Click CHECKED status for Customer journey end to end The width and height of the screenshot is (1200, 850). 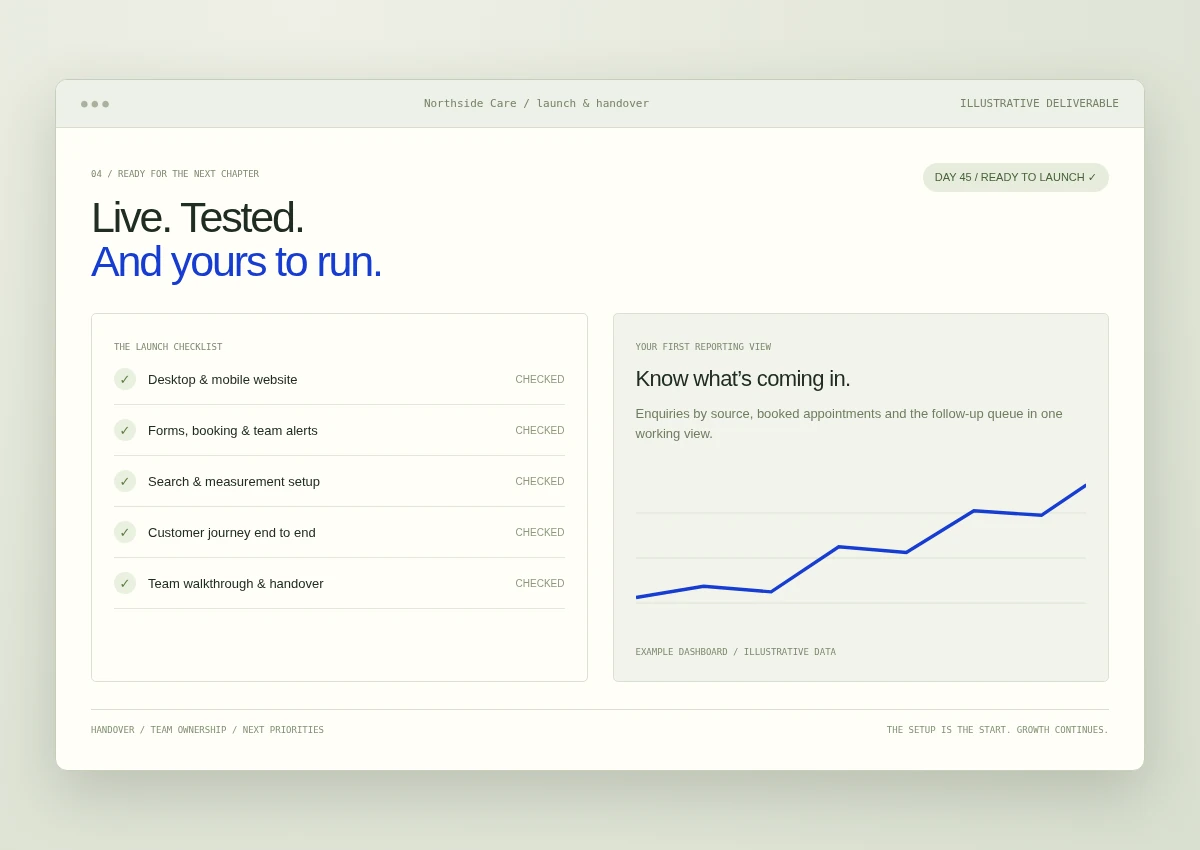[540, 532]
